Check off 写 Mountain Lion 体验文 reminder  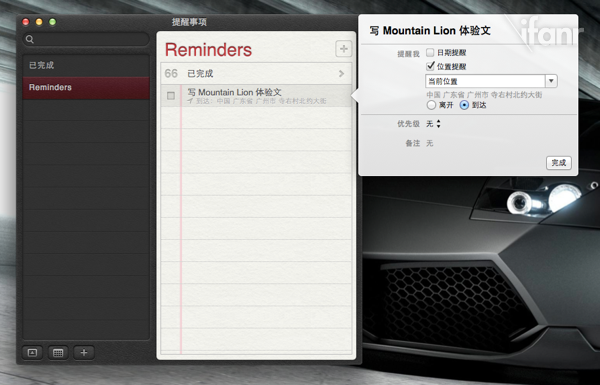(171, 96)
